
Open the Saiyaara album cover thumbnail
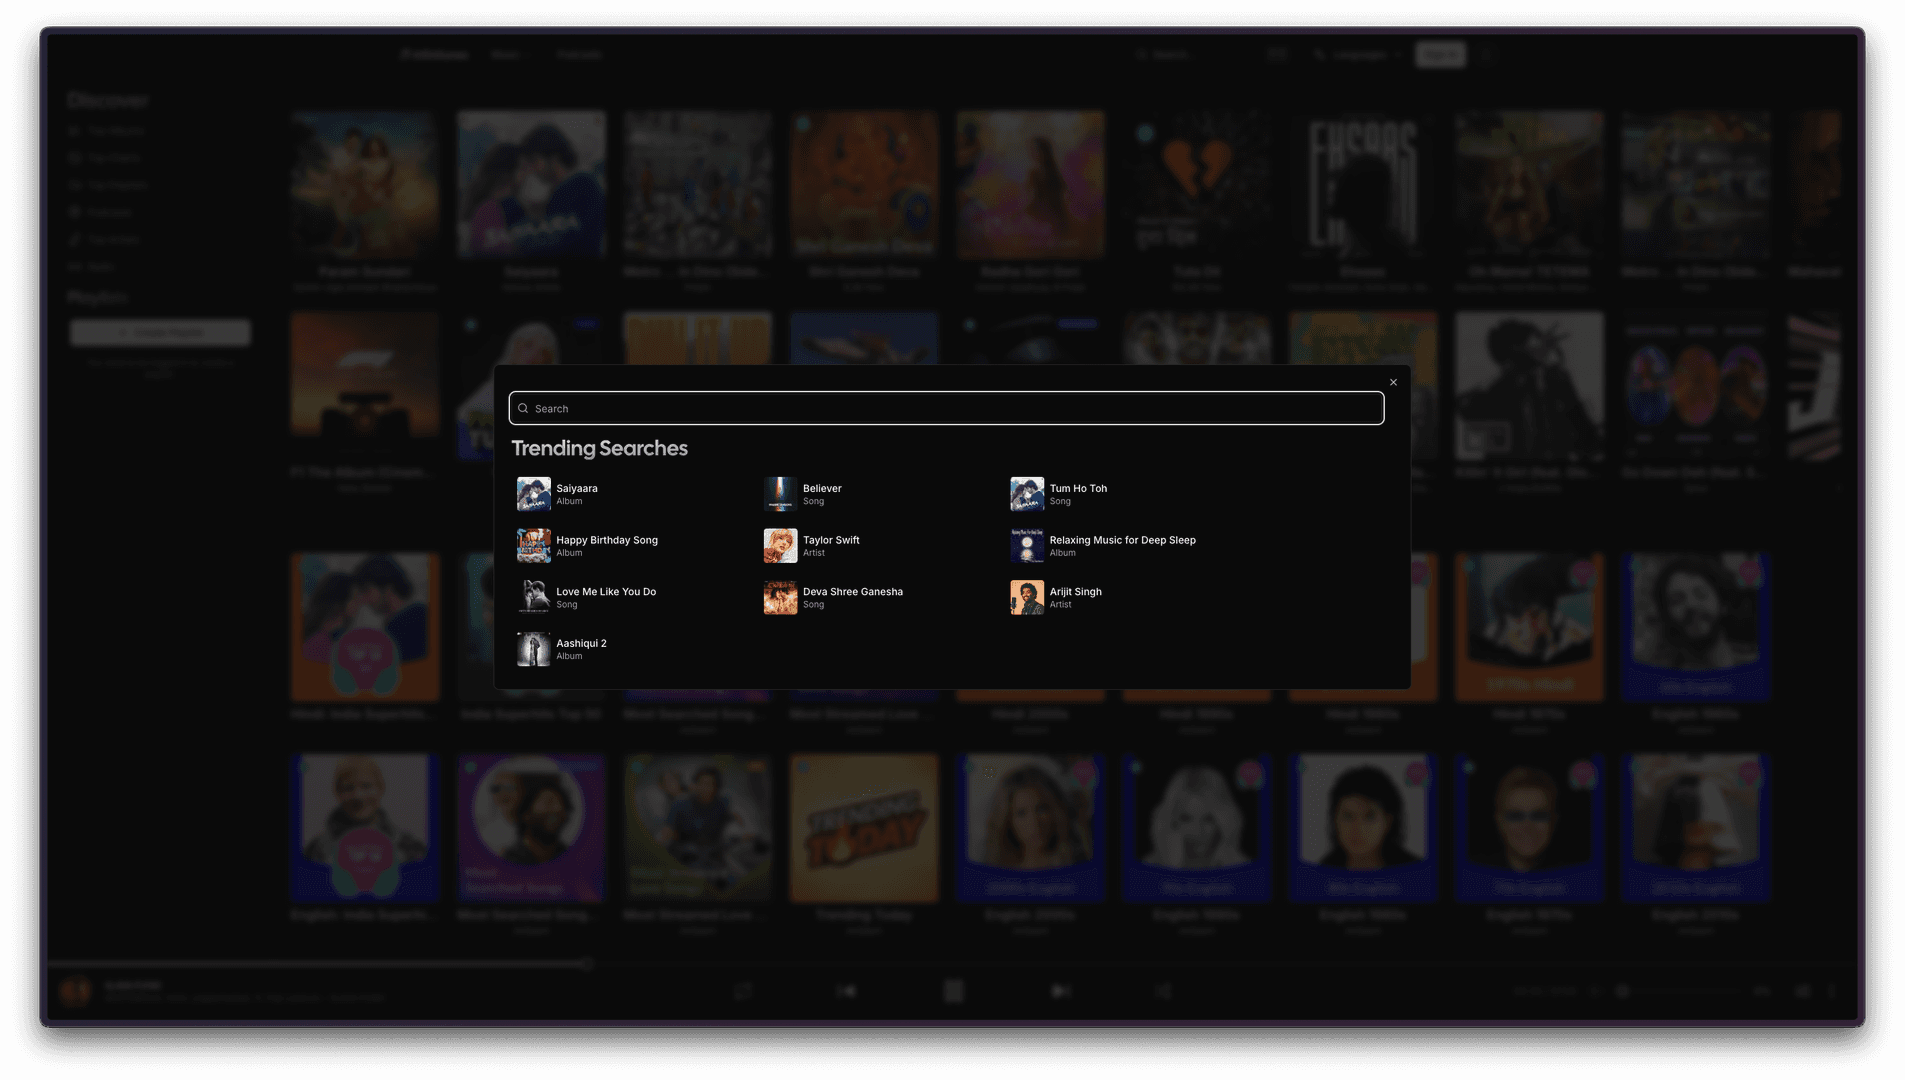pos(533,494)
